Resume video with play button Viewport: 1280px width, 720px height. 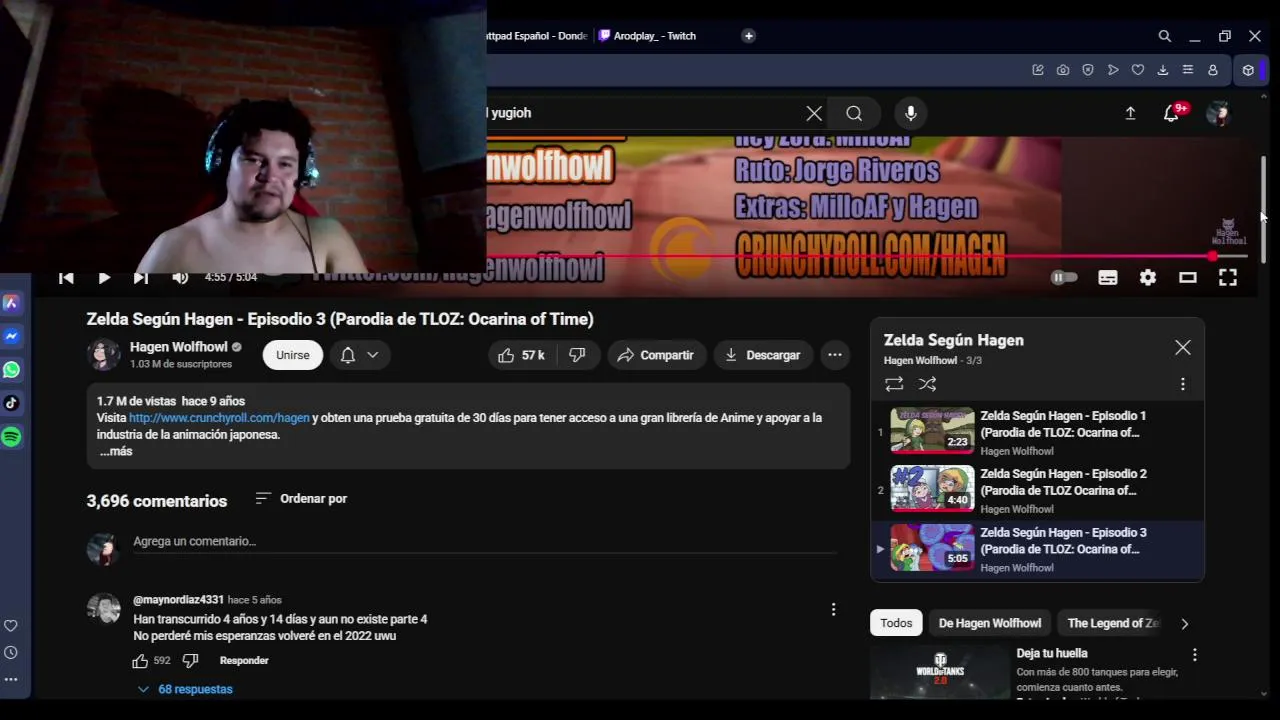click(x=104, y=278)
